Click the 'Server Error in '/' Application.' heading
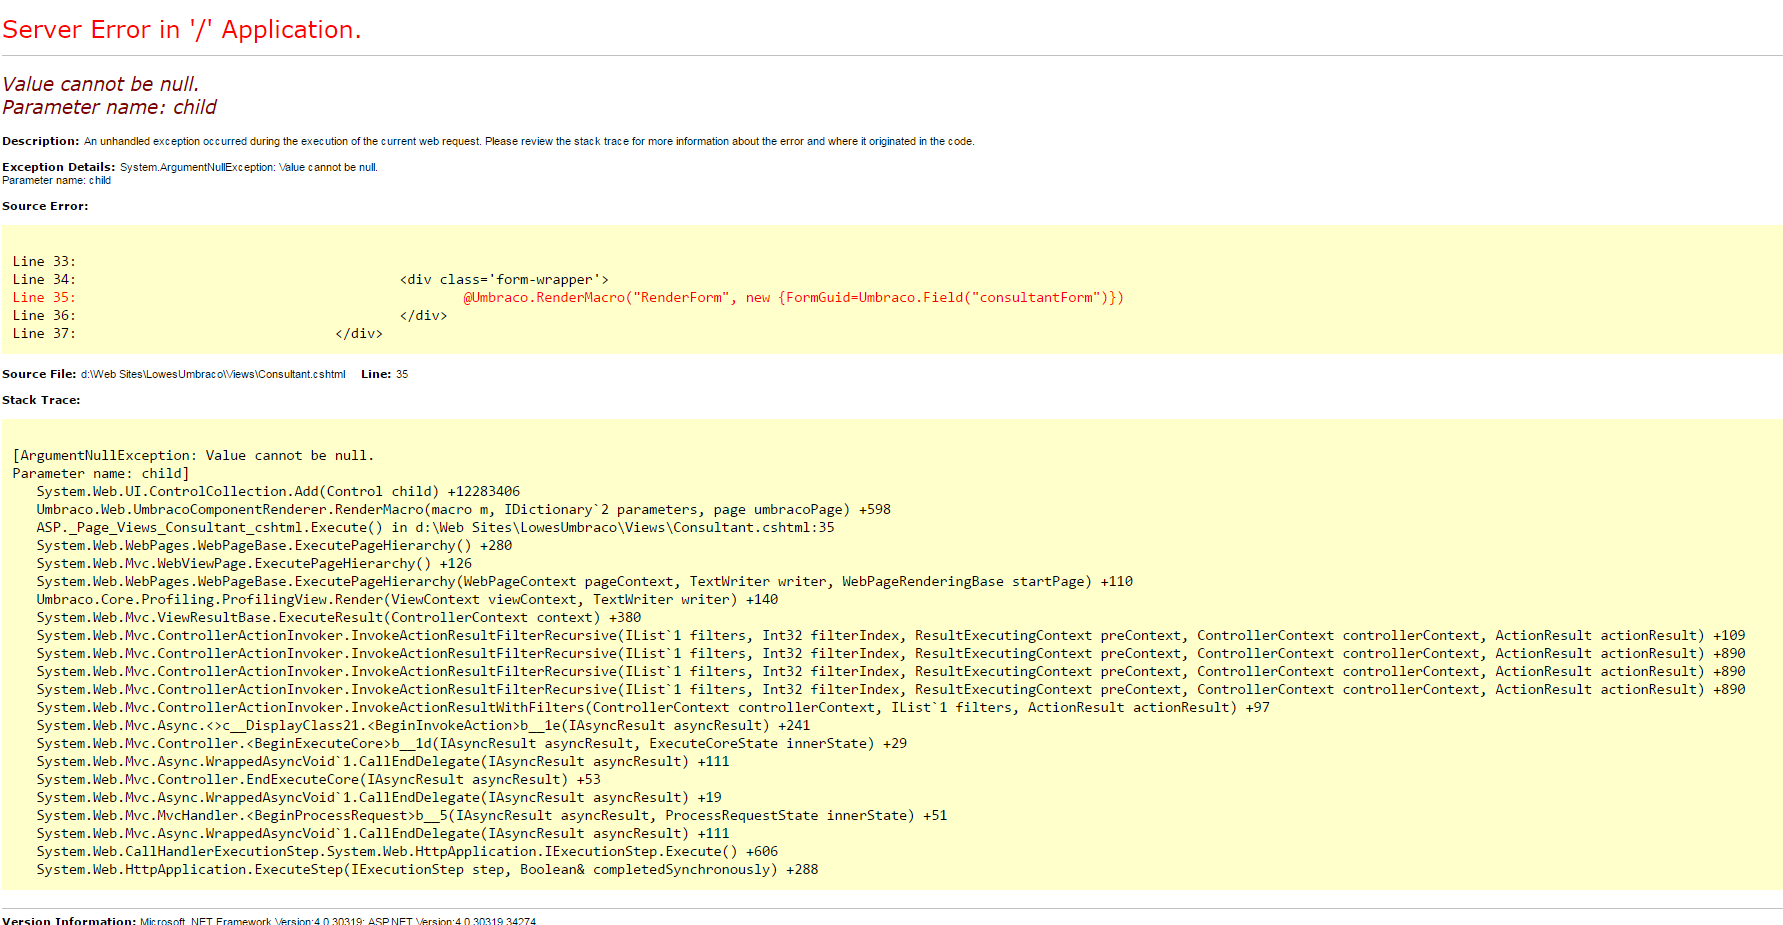The height and width of the screenshot is (925, 1783). click(x=181, y=30)
